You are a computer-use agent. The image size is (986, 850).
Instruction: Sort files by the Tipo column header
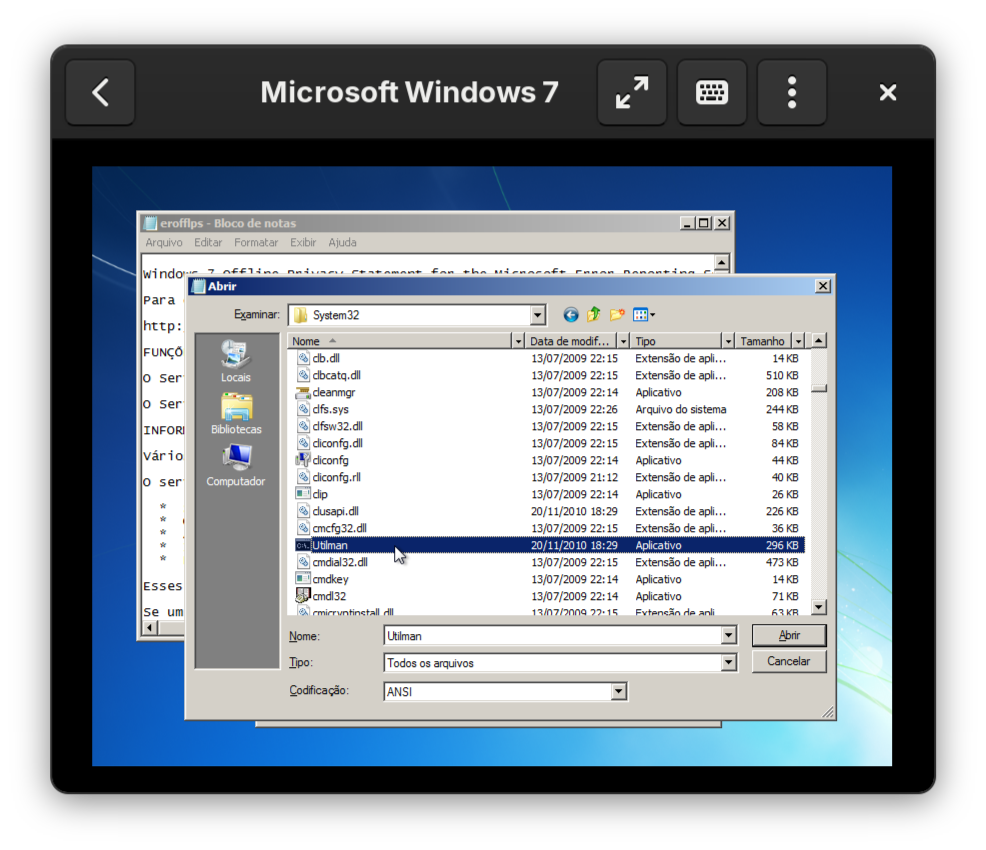(x=676, y=341)
